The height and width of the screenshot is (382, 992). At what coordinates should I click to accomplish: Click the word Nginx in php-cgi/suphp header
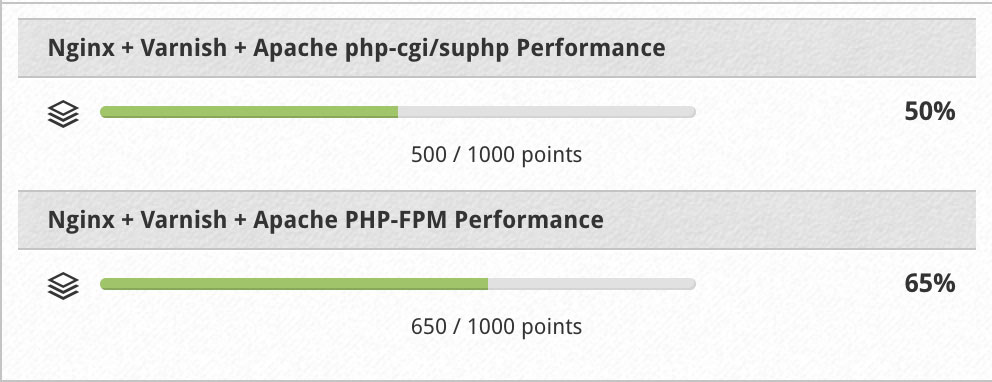82,49
